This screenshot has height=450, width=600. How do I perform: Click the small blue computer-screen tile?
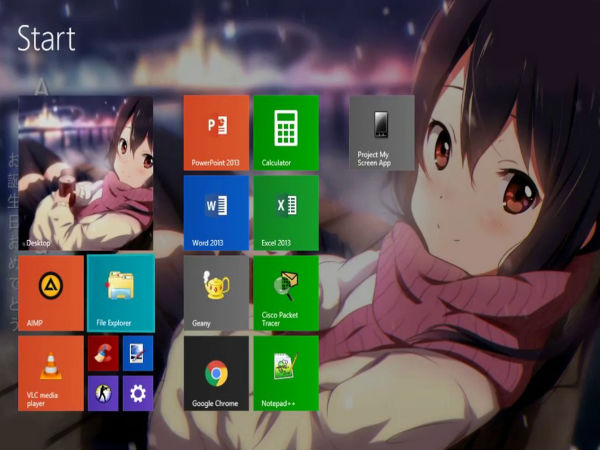[x=138, y=352]
